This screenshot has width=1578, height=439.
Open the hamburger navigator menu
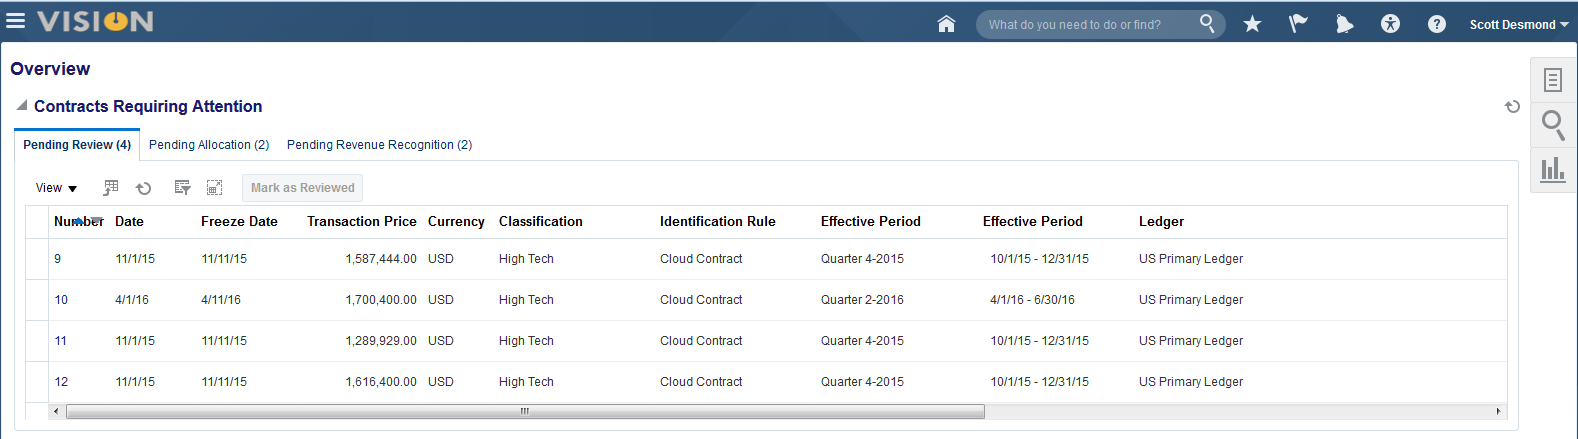coord(15,21)
